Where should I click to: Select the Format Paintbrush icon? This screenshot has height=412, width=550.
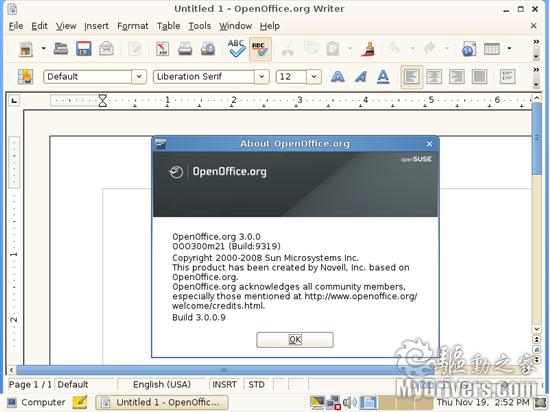coord(368,49)
